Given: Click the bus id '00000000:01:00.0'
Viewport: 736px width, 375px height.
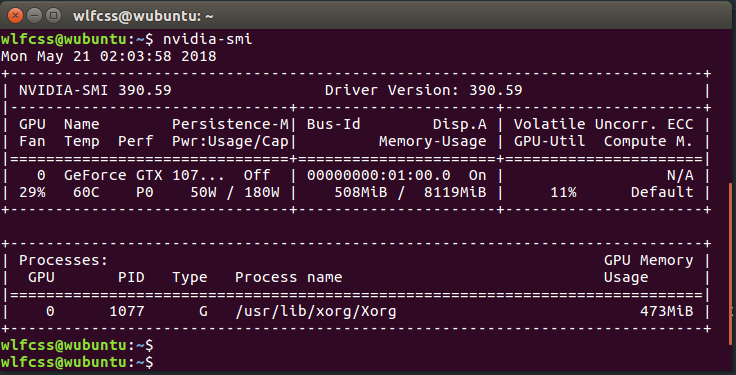Looking at the screenshot, I should (379, 176).
